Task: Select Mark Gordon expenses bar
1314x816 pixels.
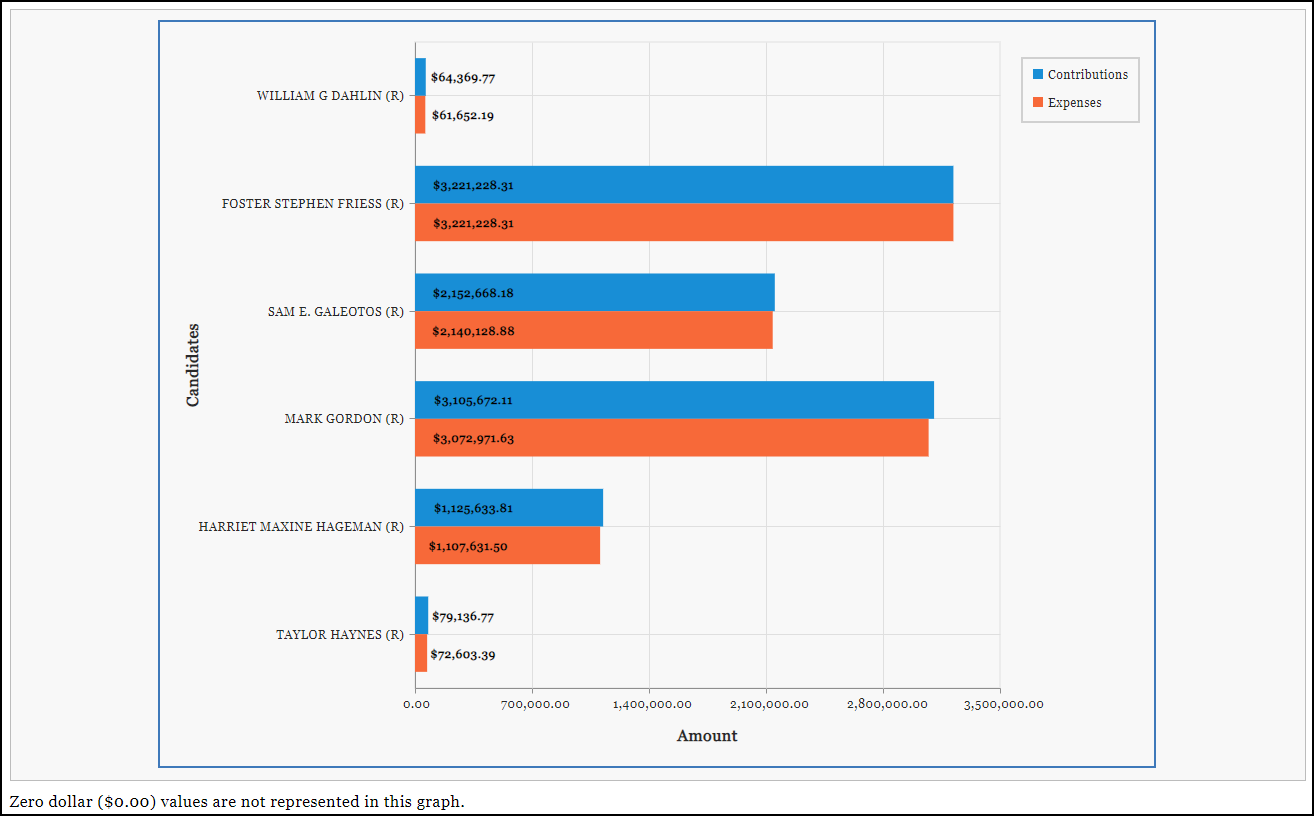Action: coord(670,438)
